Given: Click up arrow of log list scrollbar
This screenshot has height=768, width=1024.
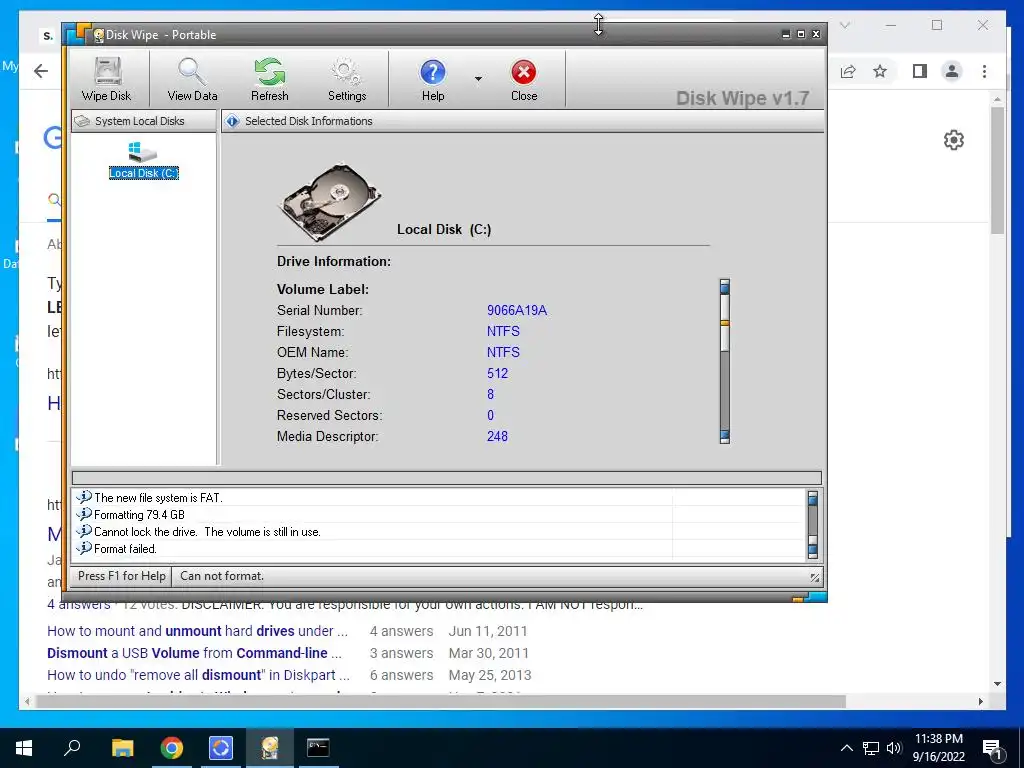Looking at the screenshot, I should (812, 499).
